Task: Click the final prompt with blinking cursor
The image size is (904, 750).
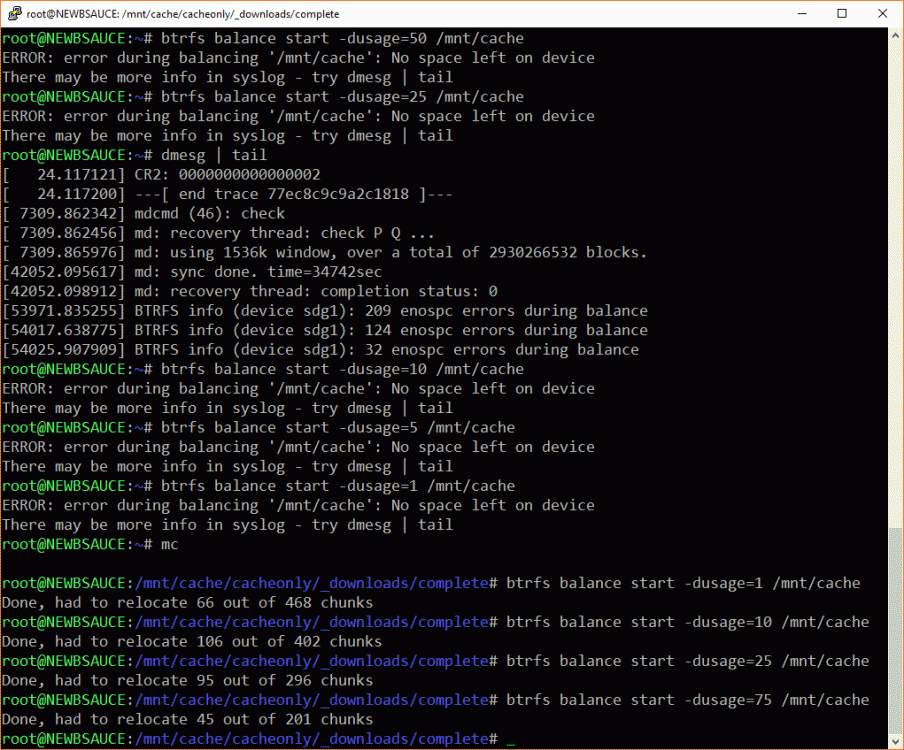Action: 258,739
